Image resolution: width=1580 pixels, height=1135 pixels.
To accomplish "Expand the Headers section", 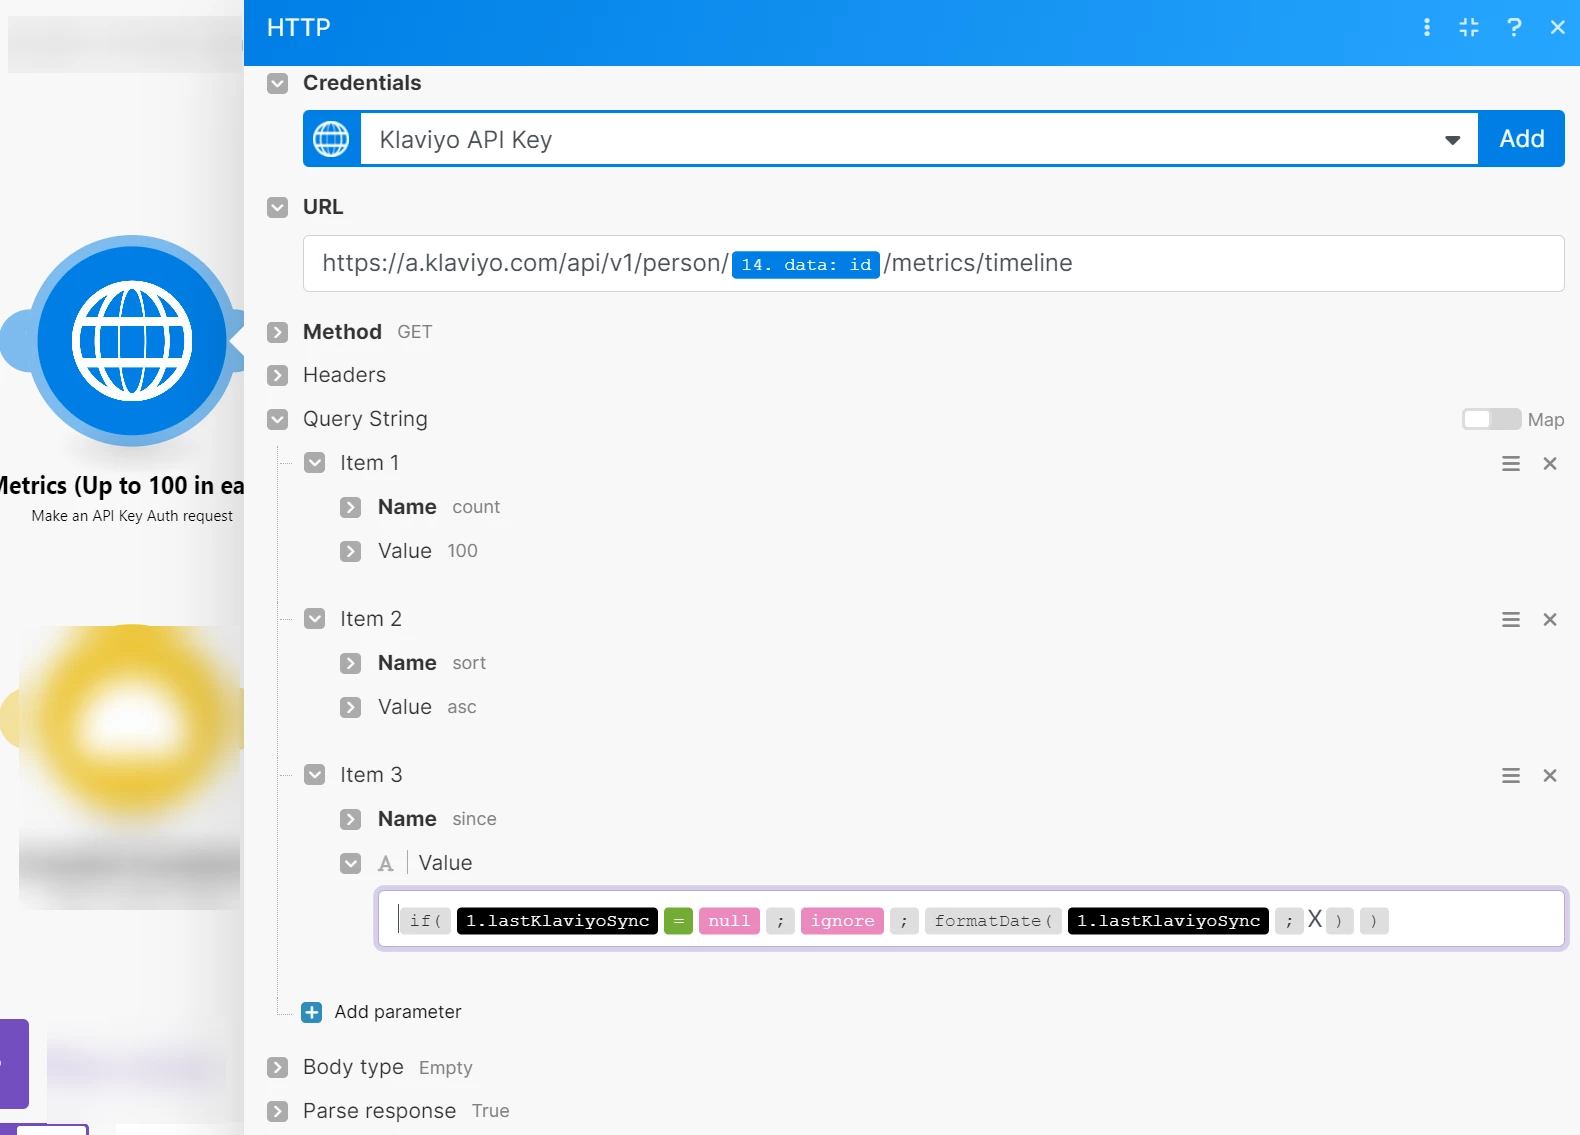I will [278, 375].
